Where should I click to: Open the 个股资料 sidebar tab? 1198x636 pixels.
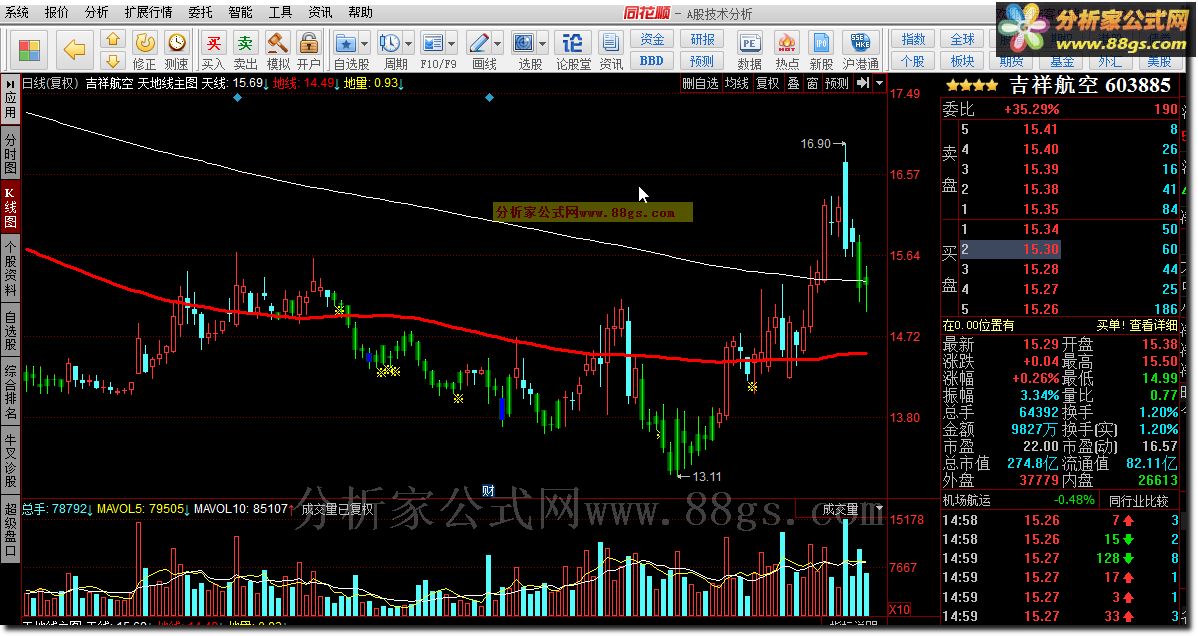coord(11,270)
